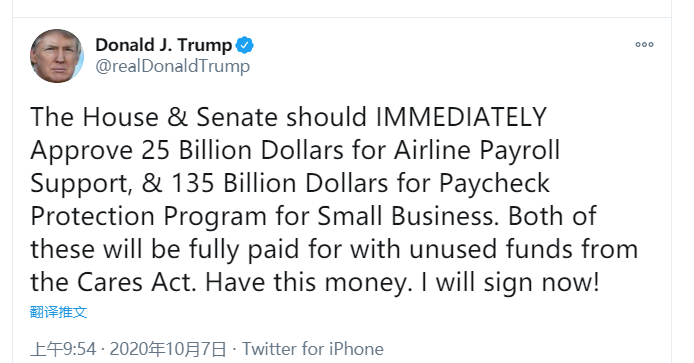The width and height of the screenshot is (694, 363).
Task: Click the word IMMEDIATELY in the tweet
Action: click(461, 117)
